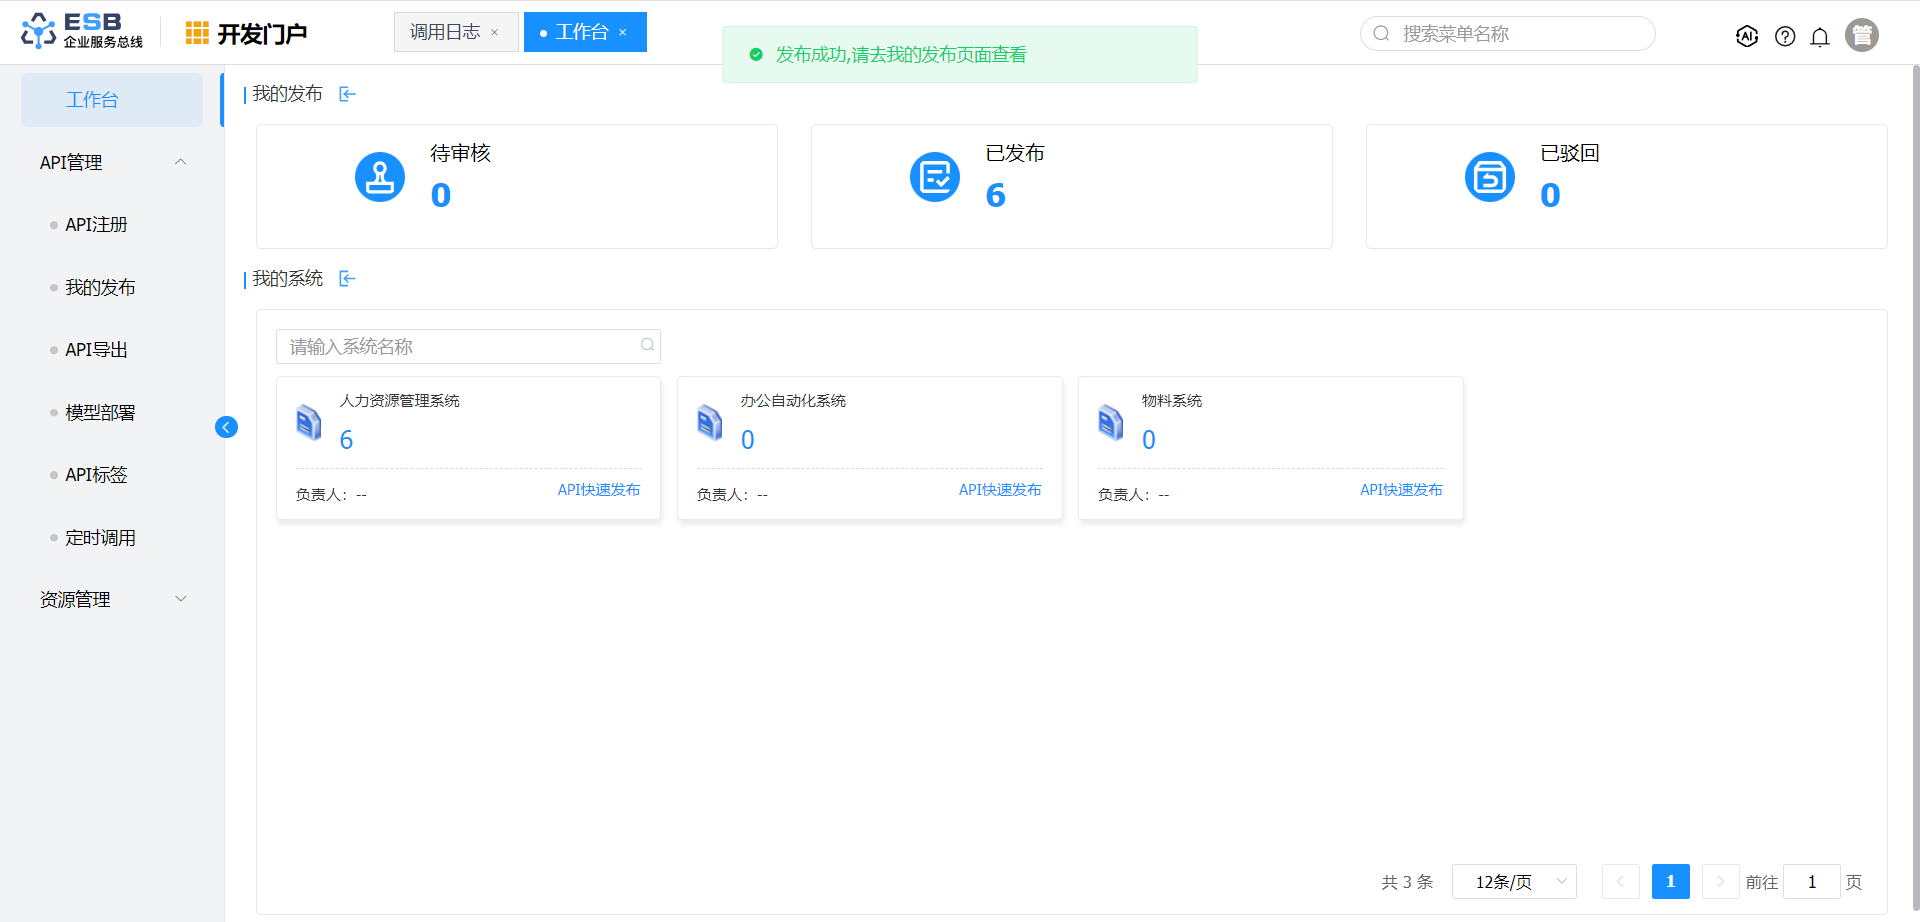Click API快速发布 for 人力资源管理系统

click(599, 490)
